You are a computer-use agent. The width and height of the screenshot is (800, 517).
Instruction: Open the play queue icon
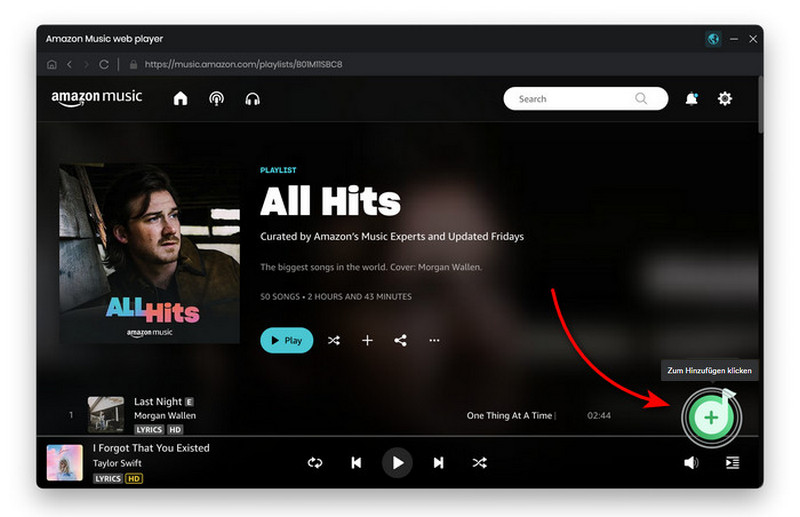point(732,463)
